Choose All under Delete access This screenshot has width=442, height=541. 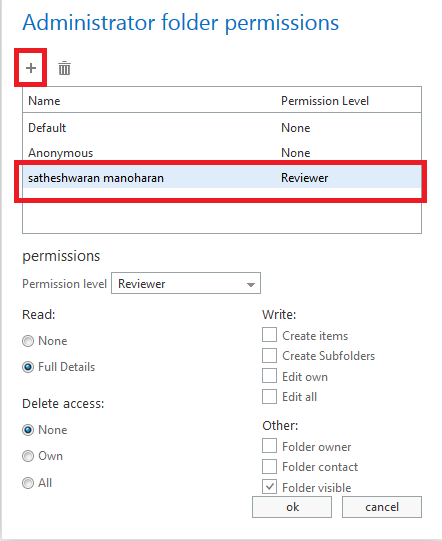click(x=28, y=483)
